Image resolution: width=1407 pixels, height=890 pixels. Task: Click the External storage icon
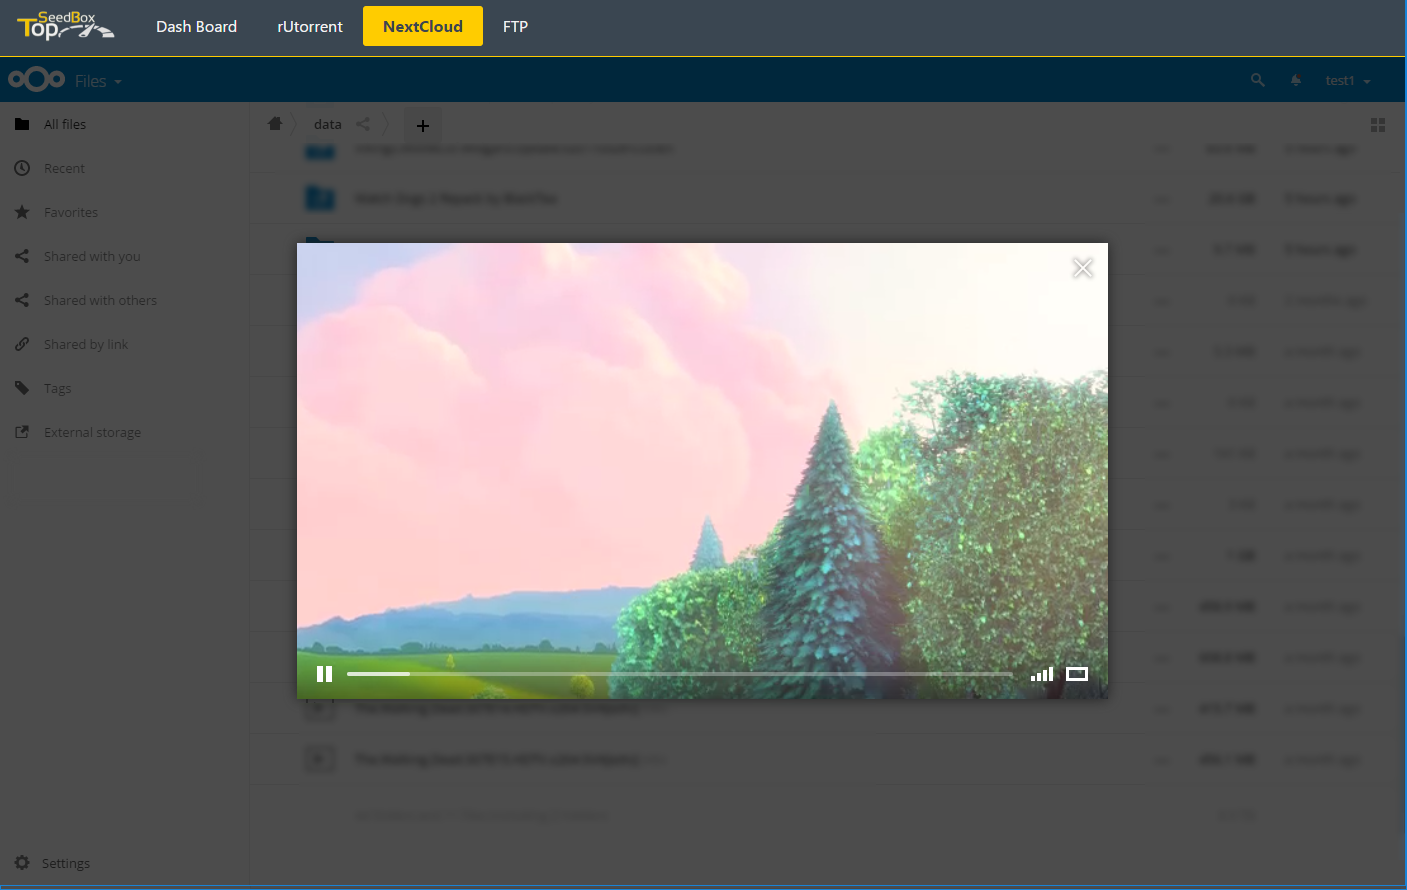coord(22,432)
